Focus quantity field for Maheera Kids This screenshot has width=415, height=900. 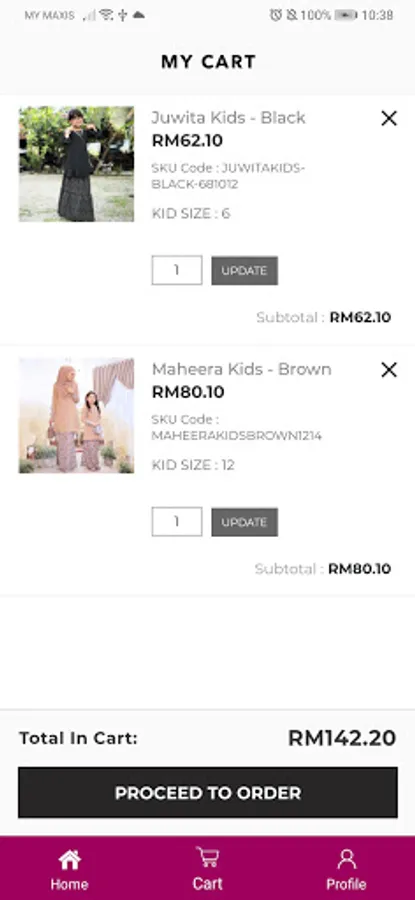pos(177,521)
